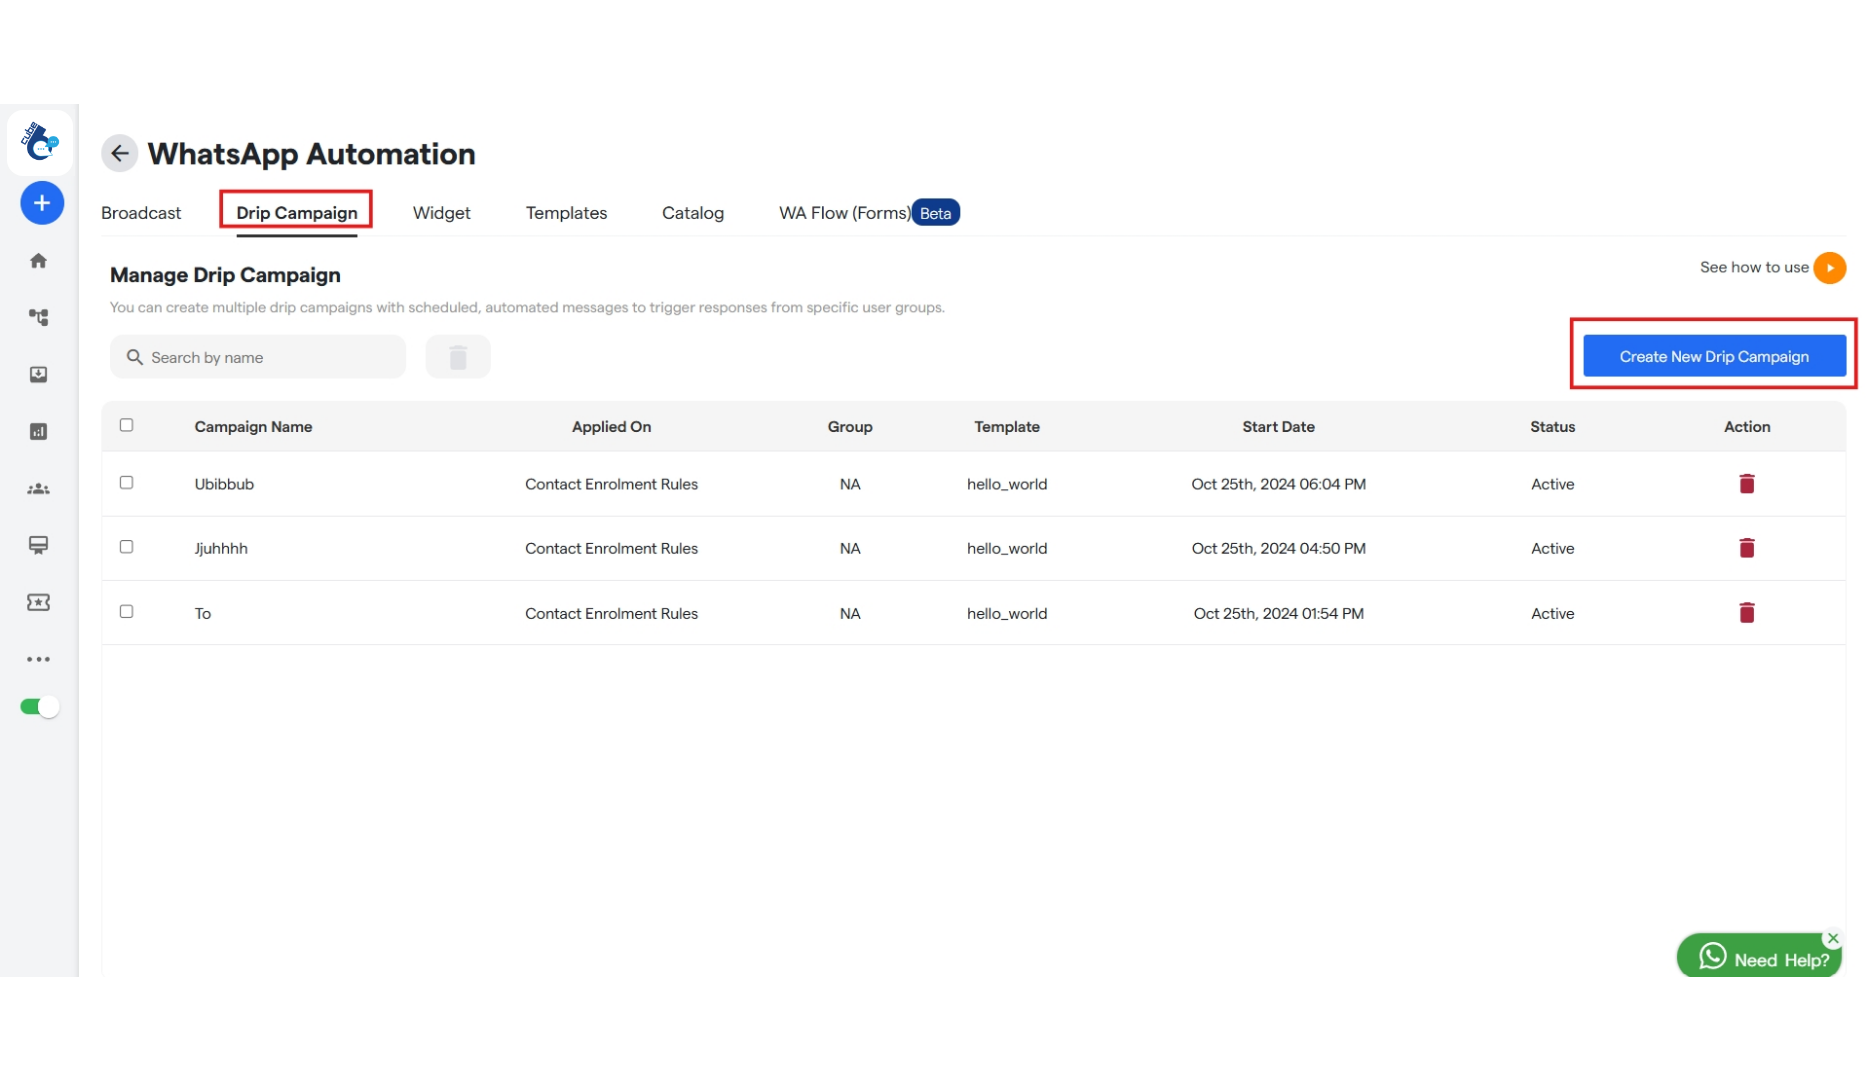1866x1080 pixels.
Task: Click the blue plus create button
Action: [x=42, y=203]
